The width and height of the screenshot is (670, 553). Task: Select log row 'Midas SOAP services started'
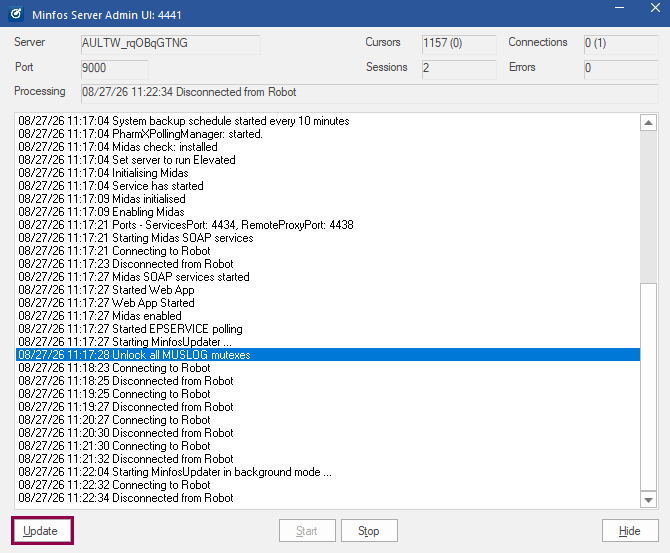[328, 277]
